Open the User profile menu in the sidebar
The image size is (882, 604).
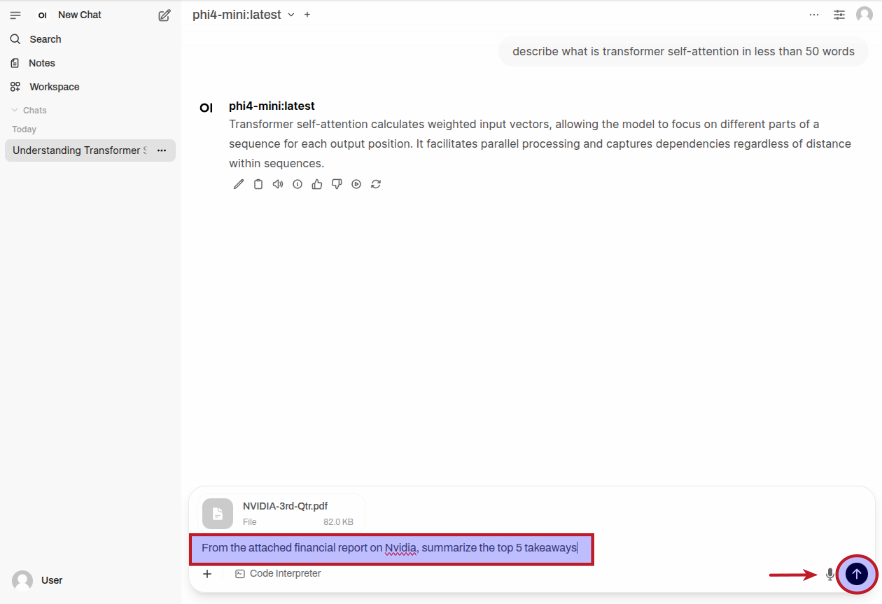[40, 580]
